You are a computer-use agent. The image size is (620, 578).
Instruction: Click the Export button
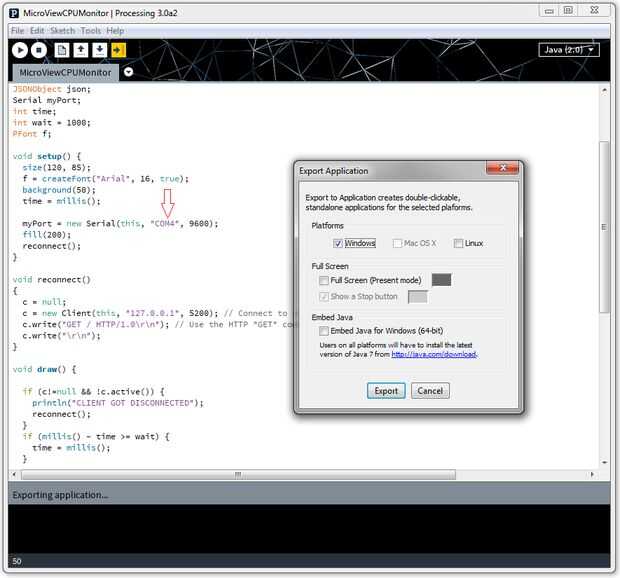click(386, 391)
